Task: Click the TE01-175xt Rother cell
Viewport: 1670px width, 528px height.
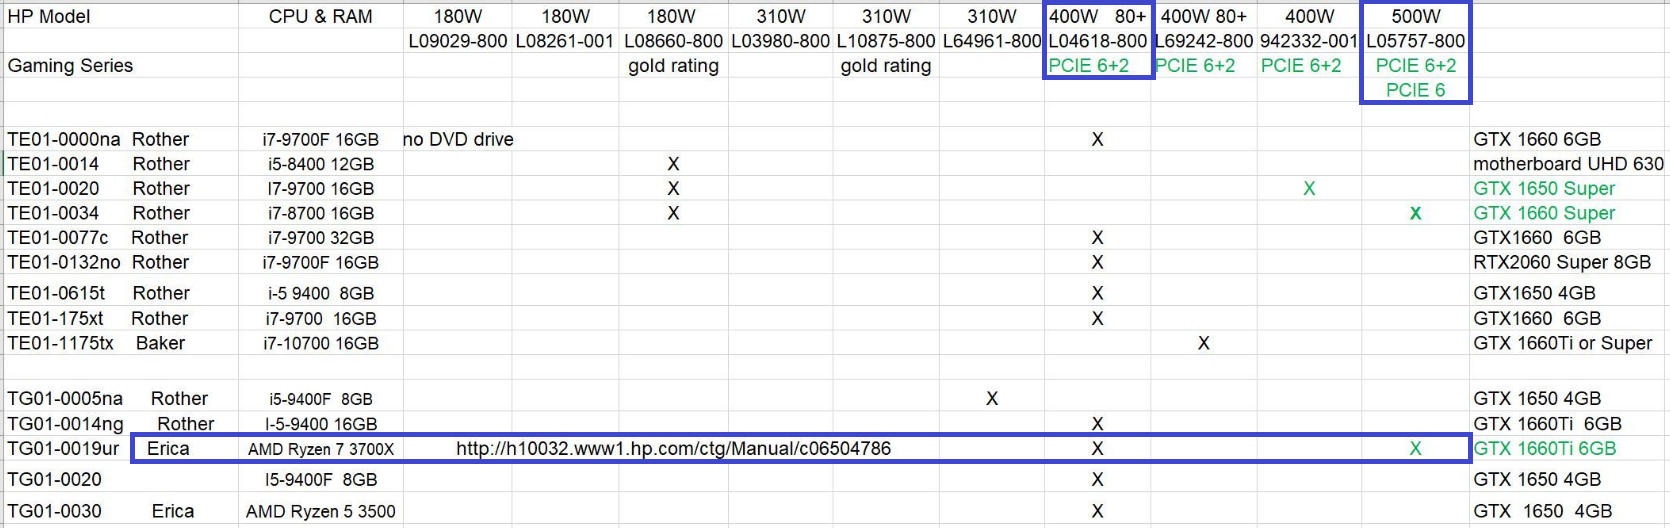Action: click(97, 318)
